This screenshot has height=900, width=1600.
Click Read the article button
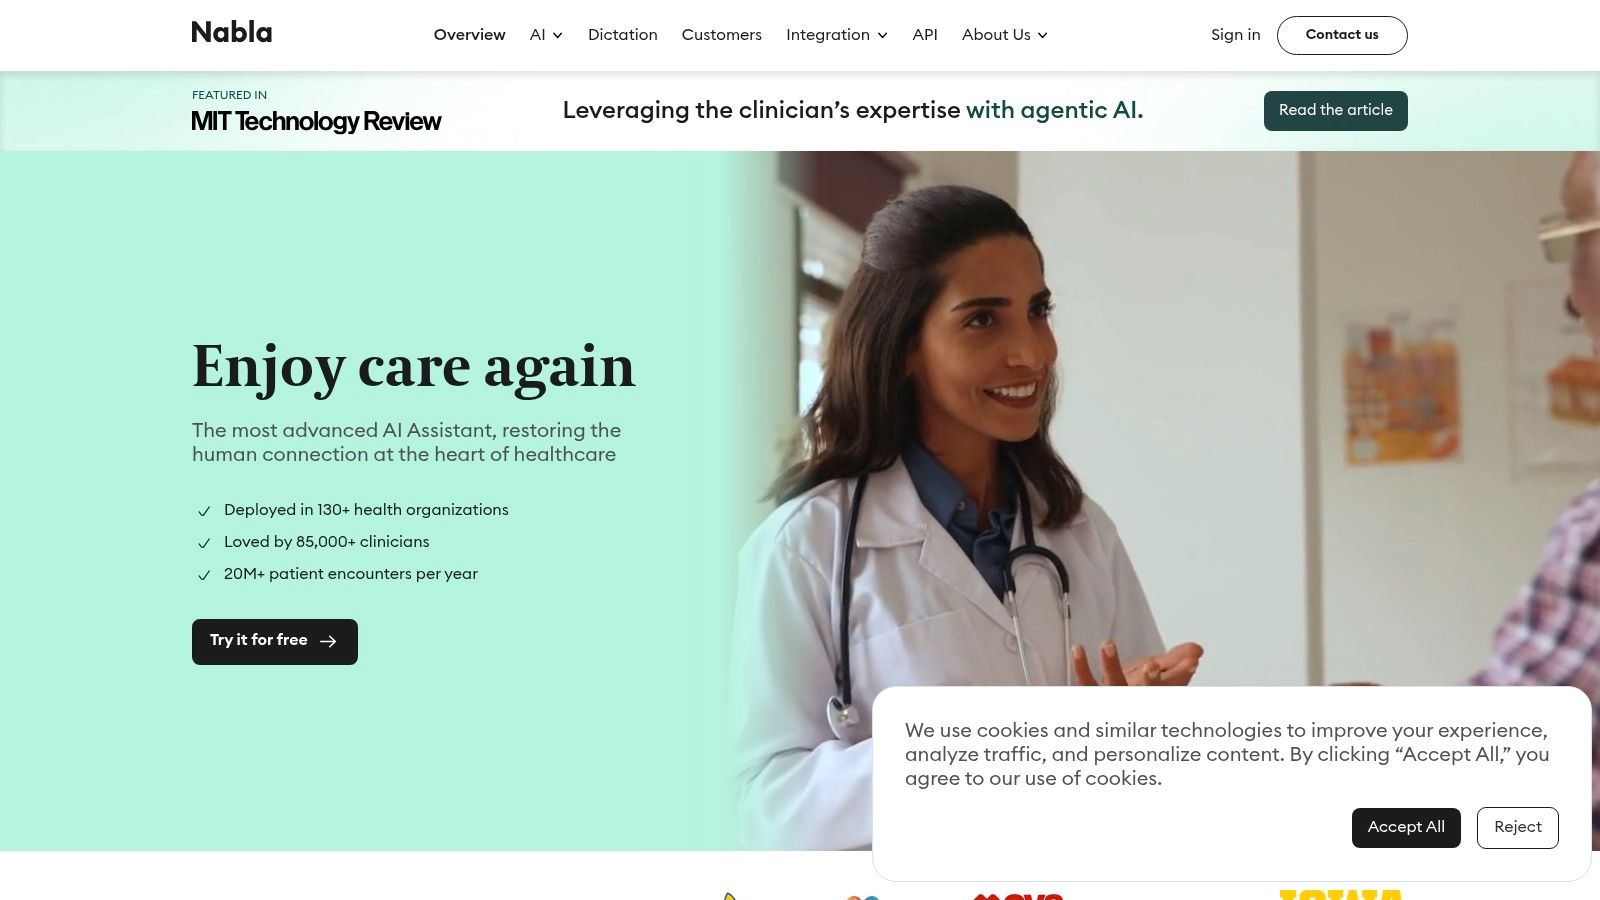1336,111
